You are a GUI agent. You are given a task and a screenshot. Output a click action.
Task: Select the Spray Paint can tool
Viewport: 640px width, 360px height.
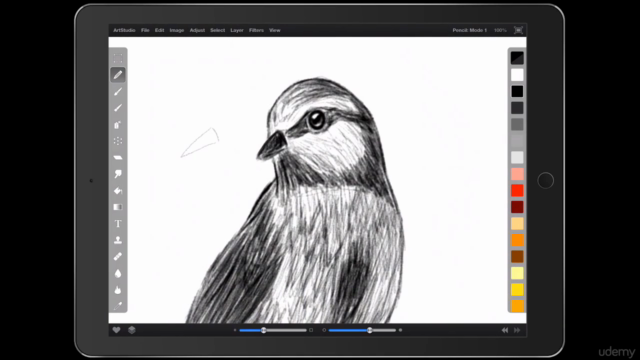tap(118, 124)
